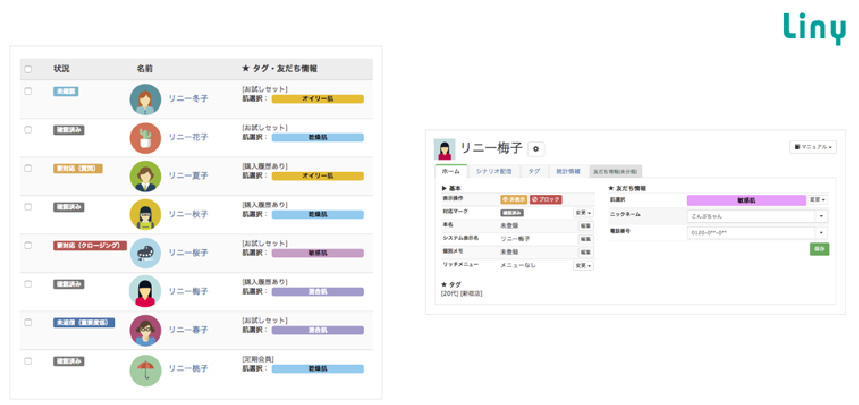Click the purple 混合肌 bar for リニー春子

coord(318,330)
